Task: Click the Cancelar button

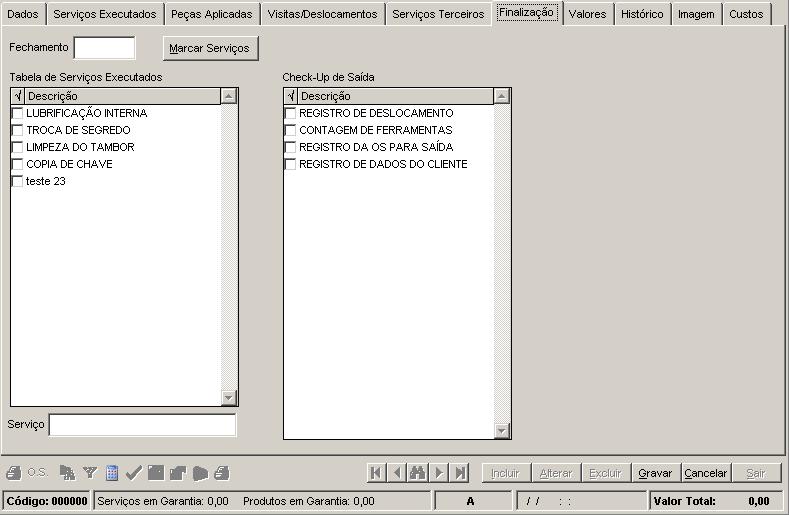Action: (705, 473)
